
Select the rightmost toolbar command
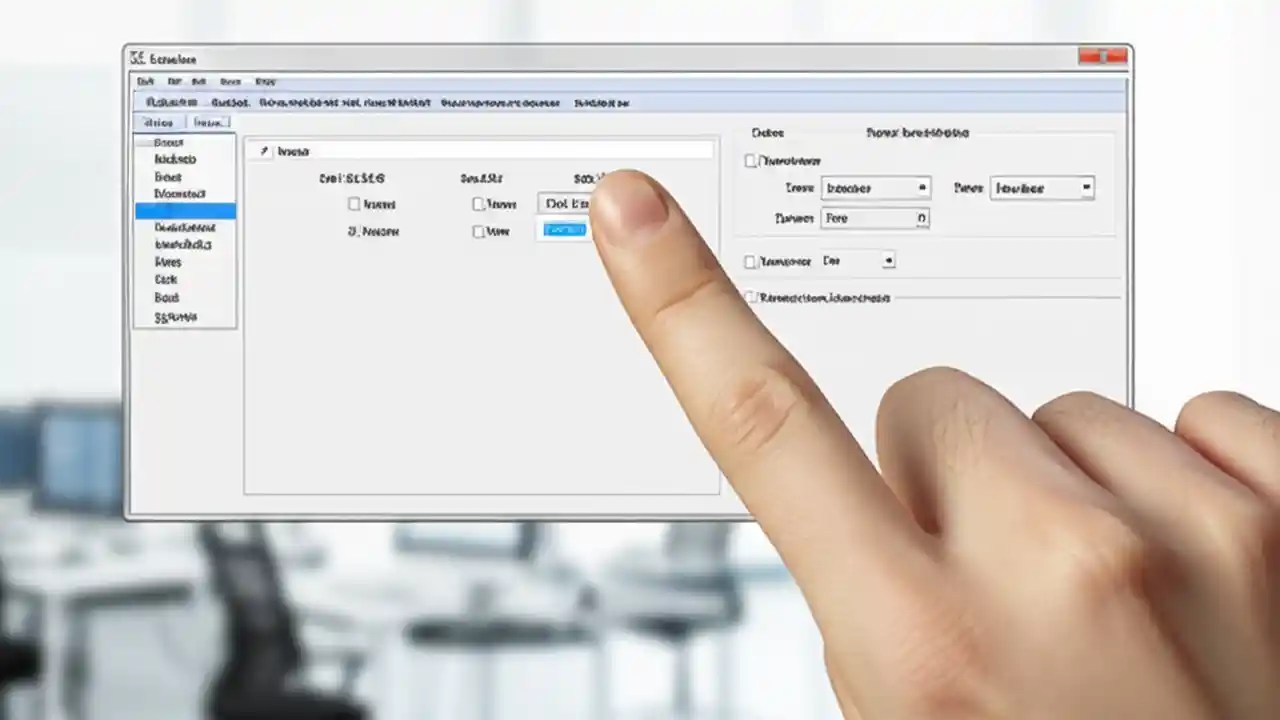(605, 103)
